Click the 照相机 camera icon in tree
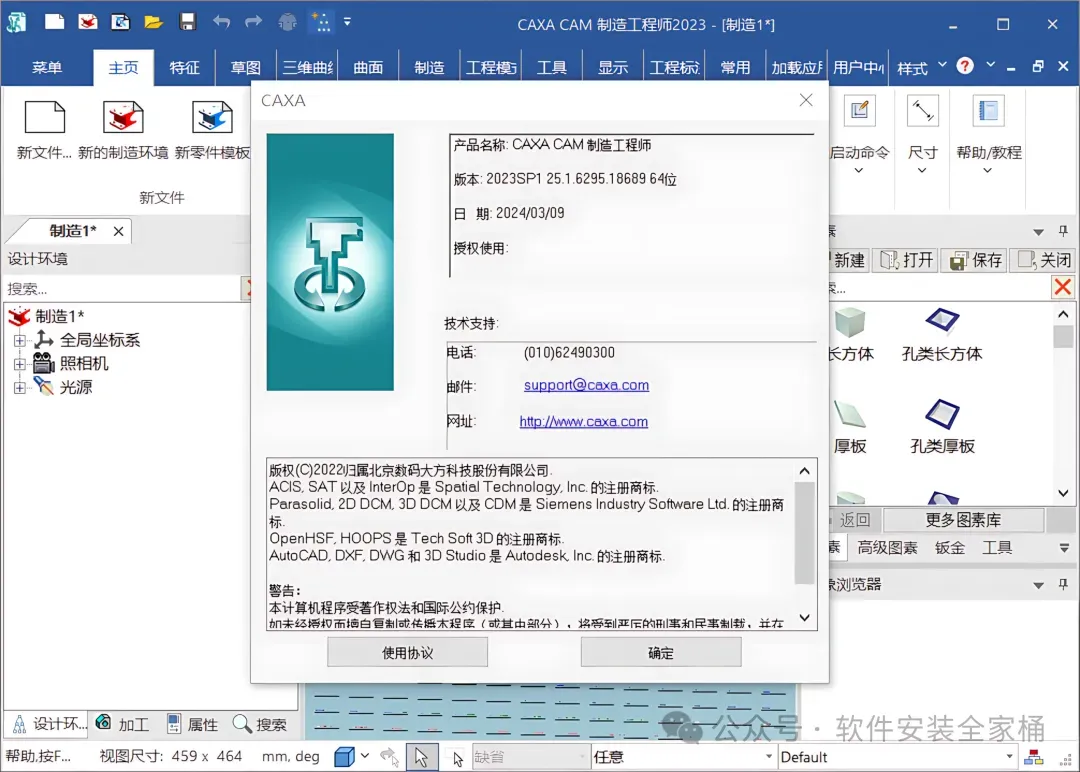The height and width of the screenshot is (772, 1080). tap(43, 363)
